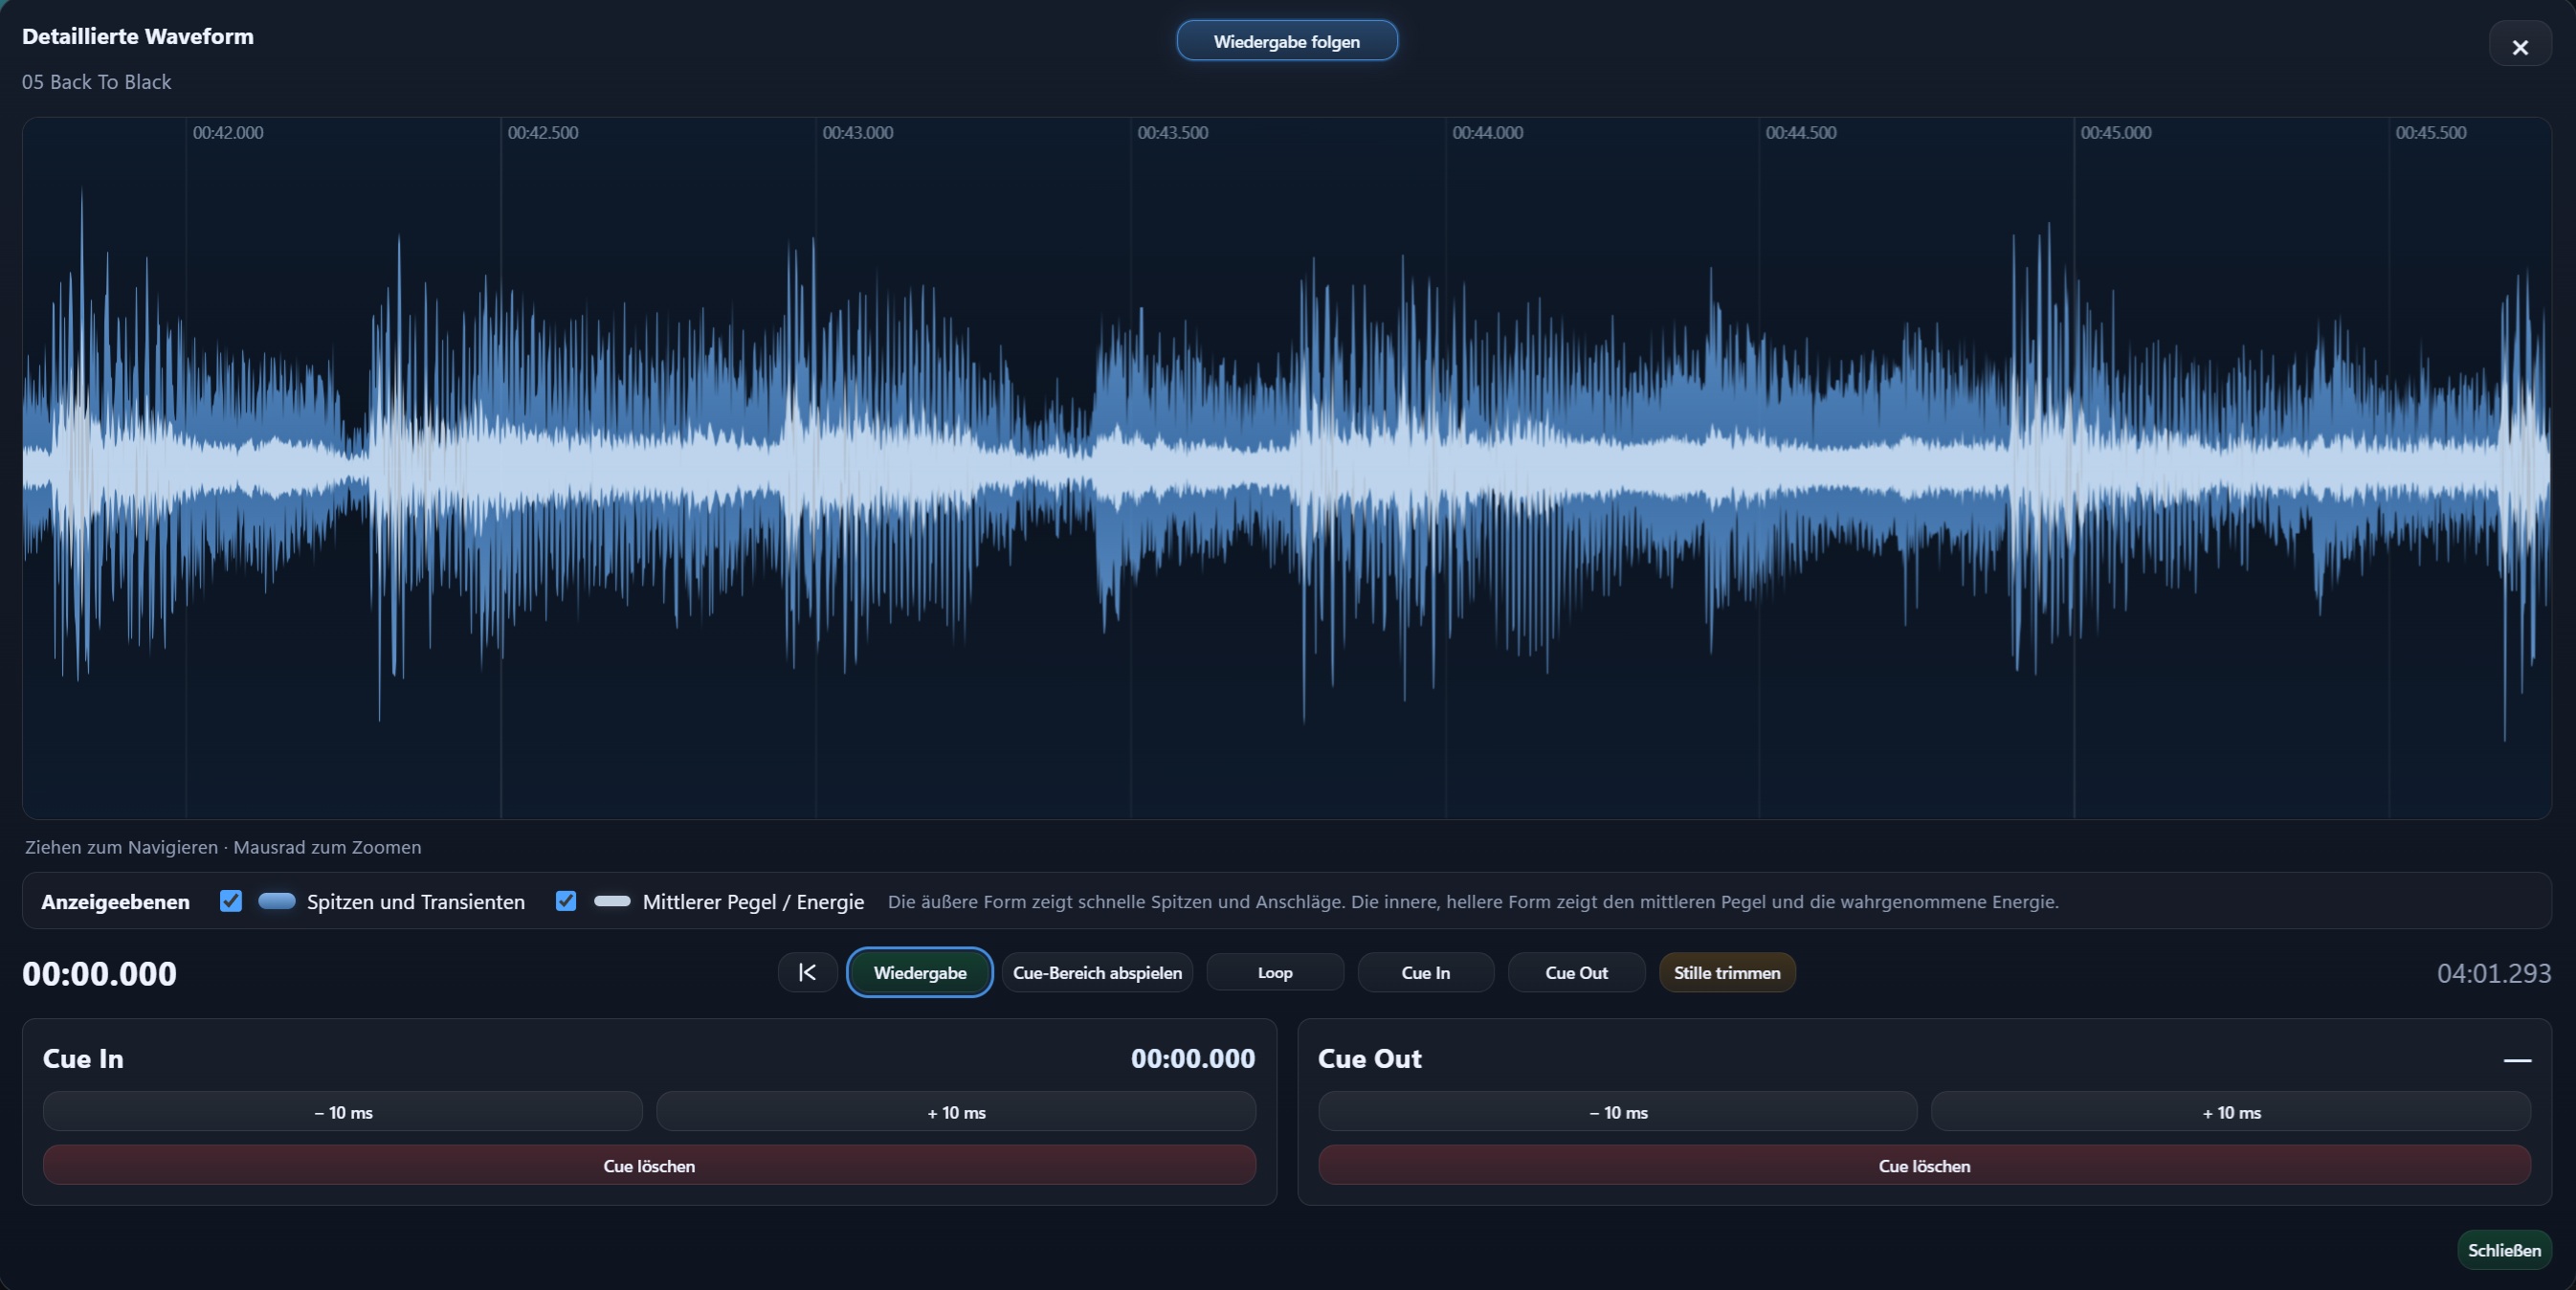Click the 00:45.500 timeline marker
Screen dimensions: 2576x1290
[2431, 132]
